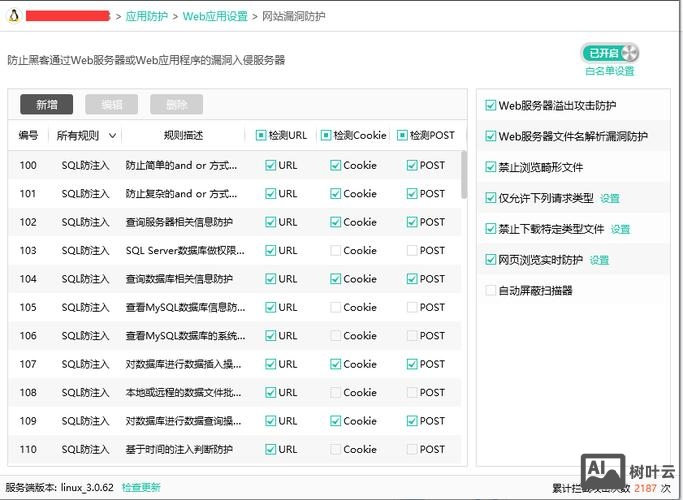Uncheck Cookie for rule 104
The height and width of the screenshot is (500, 683).
click(335, 279)
